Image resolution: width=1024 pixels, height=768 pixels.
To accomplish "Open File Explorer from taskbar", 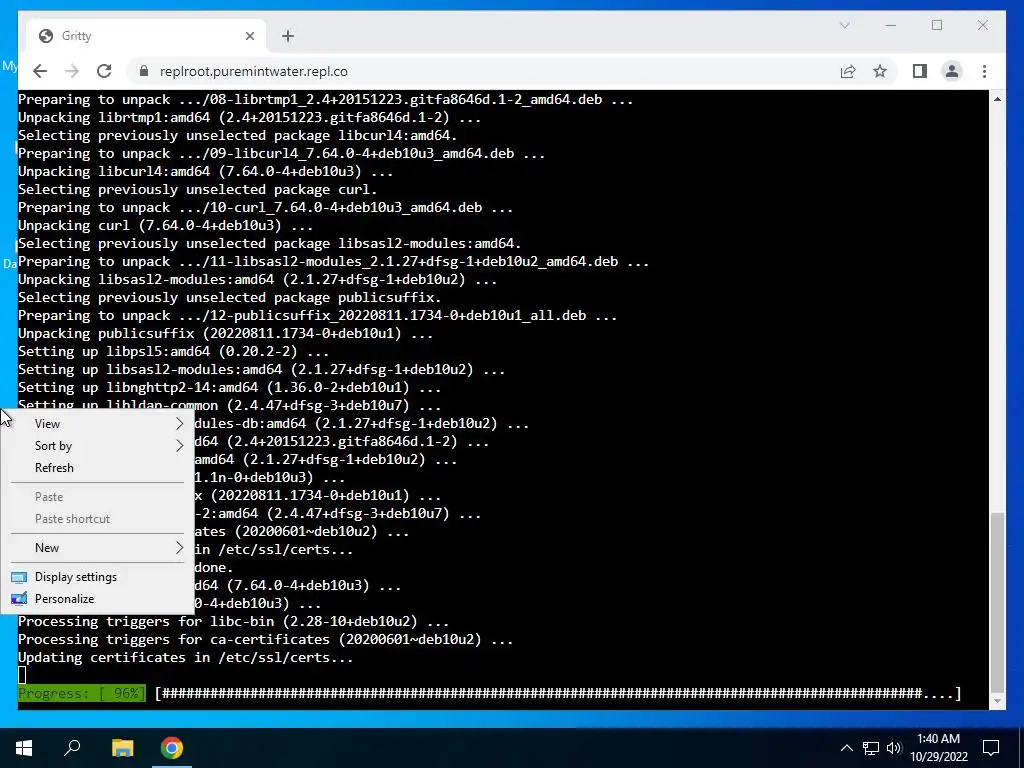I will point(122,748).
